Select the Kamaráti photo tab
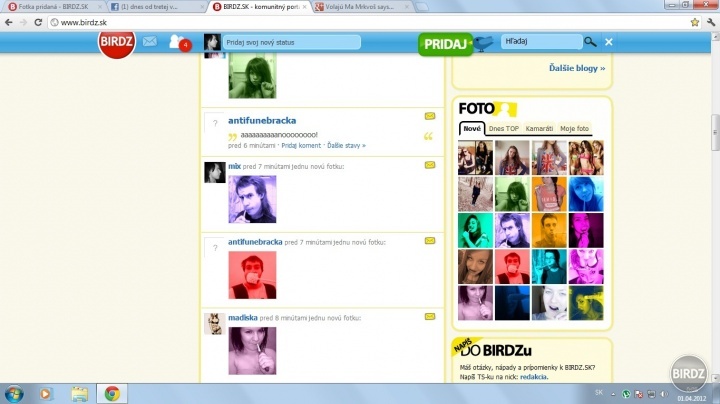This screenshot has height=404, width=720. tap(539, 129)
